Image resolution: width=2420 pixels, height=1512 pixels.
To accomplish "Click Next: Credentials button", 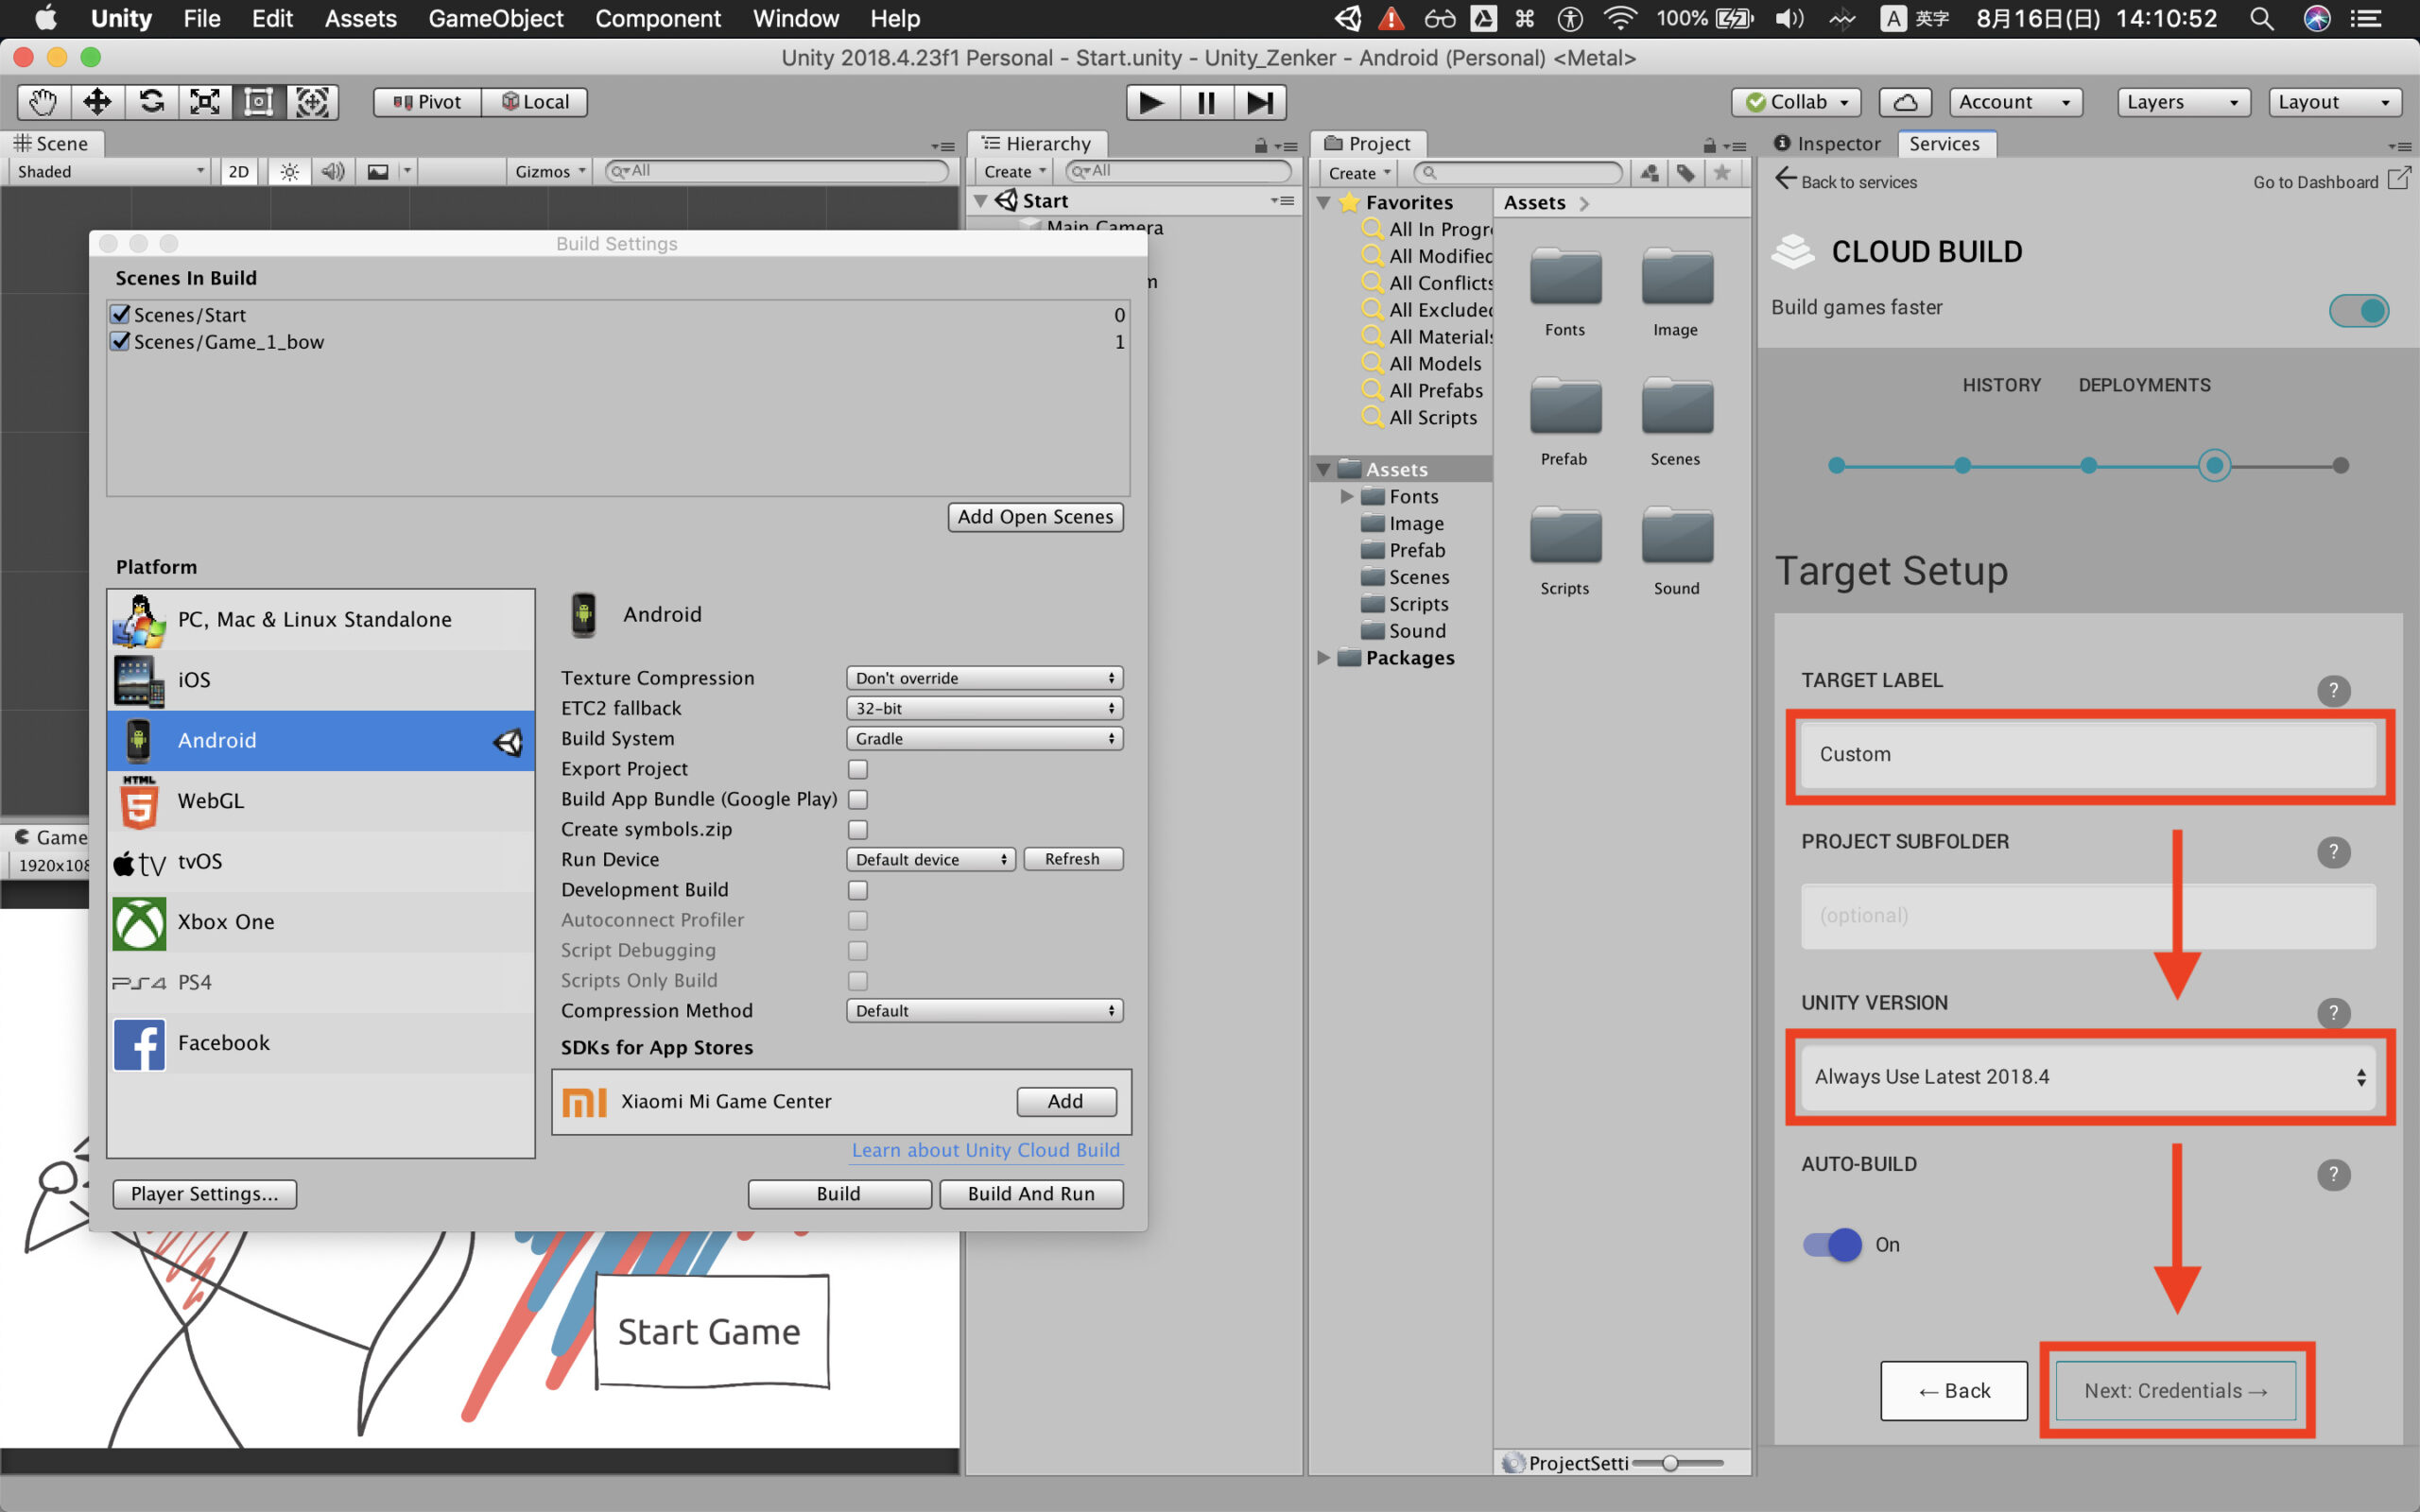I will point(2175,1390).
